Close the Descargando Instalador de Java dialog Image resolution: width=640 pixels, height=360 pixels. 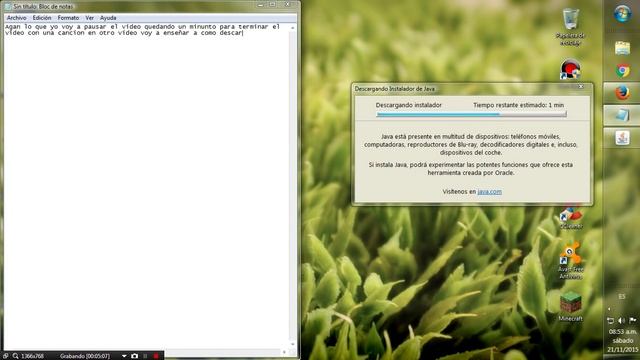tap(581, 87)
